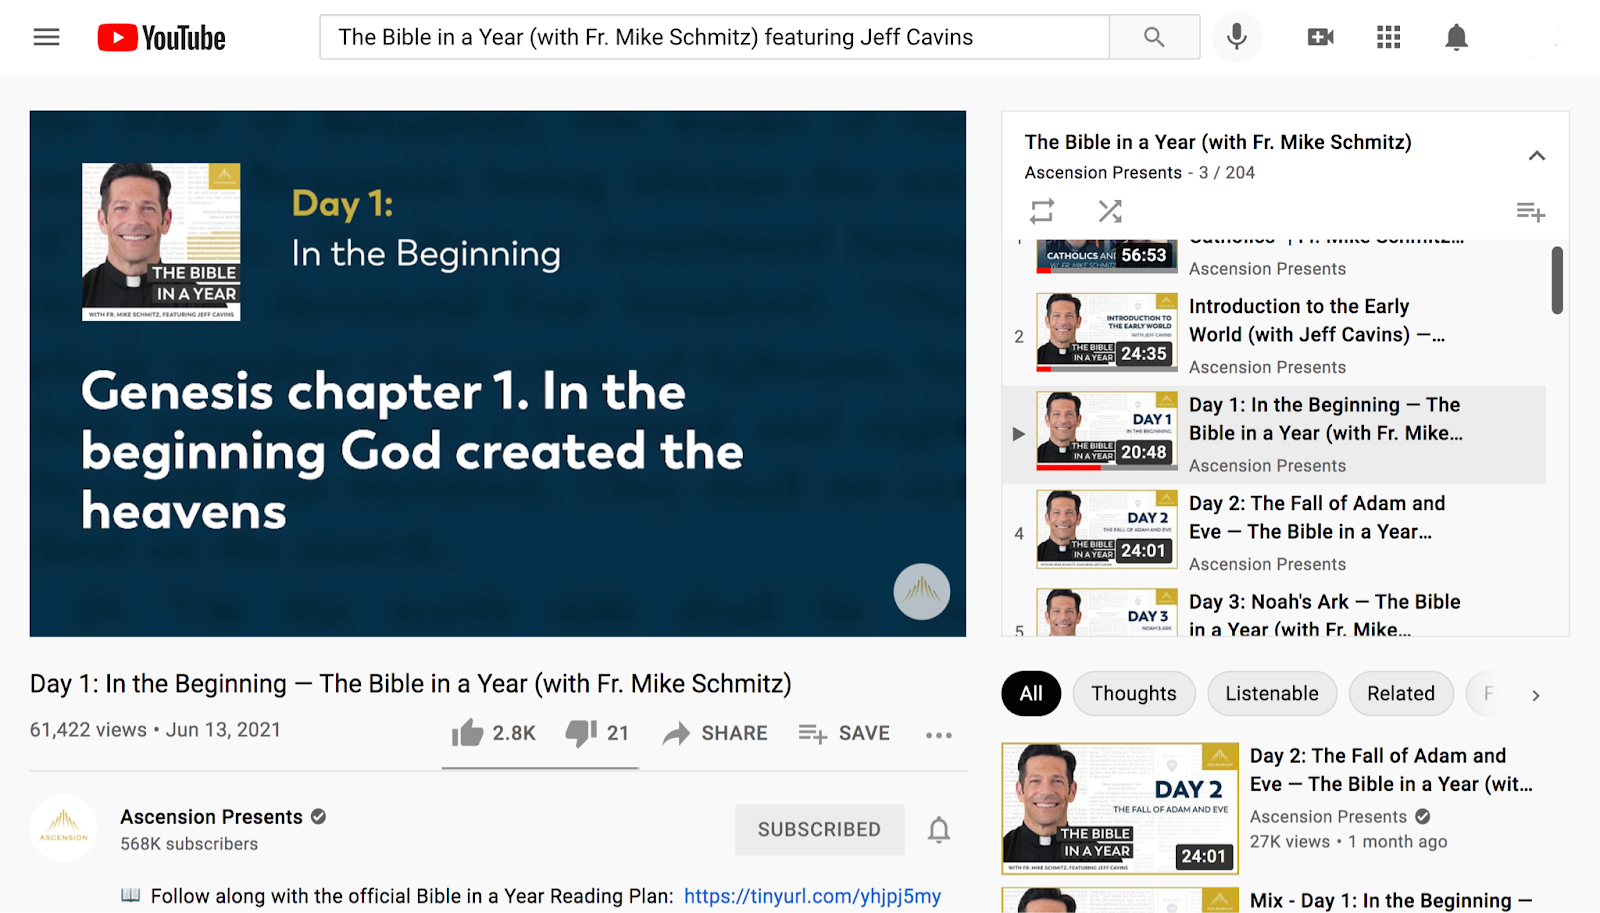Click the 61,422 views date text
Image resolution: width=1600 pixels, height=913 pixels.
pyautogui.click(x=155, y=730)
